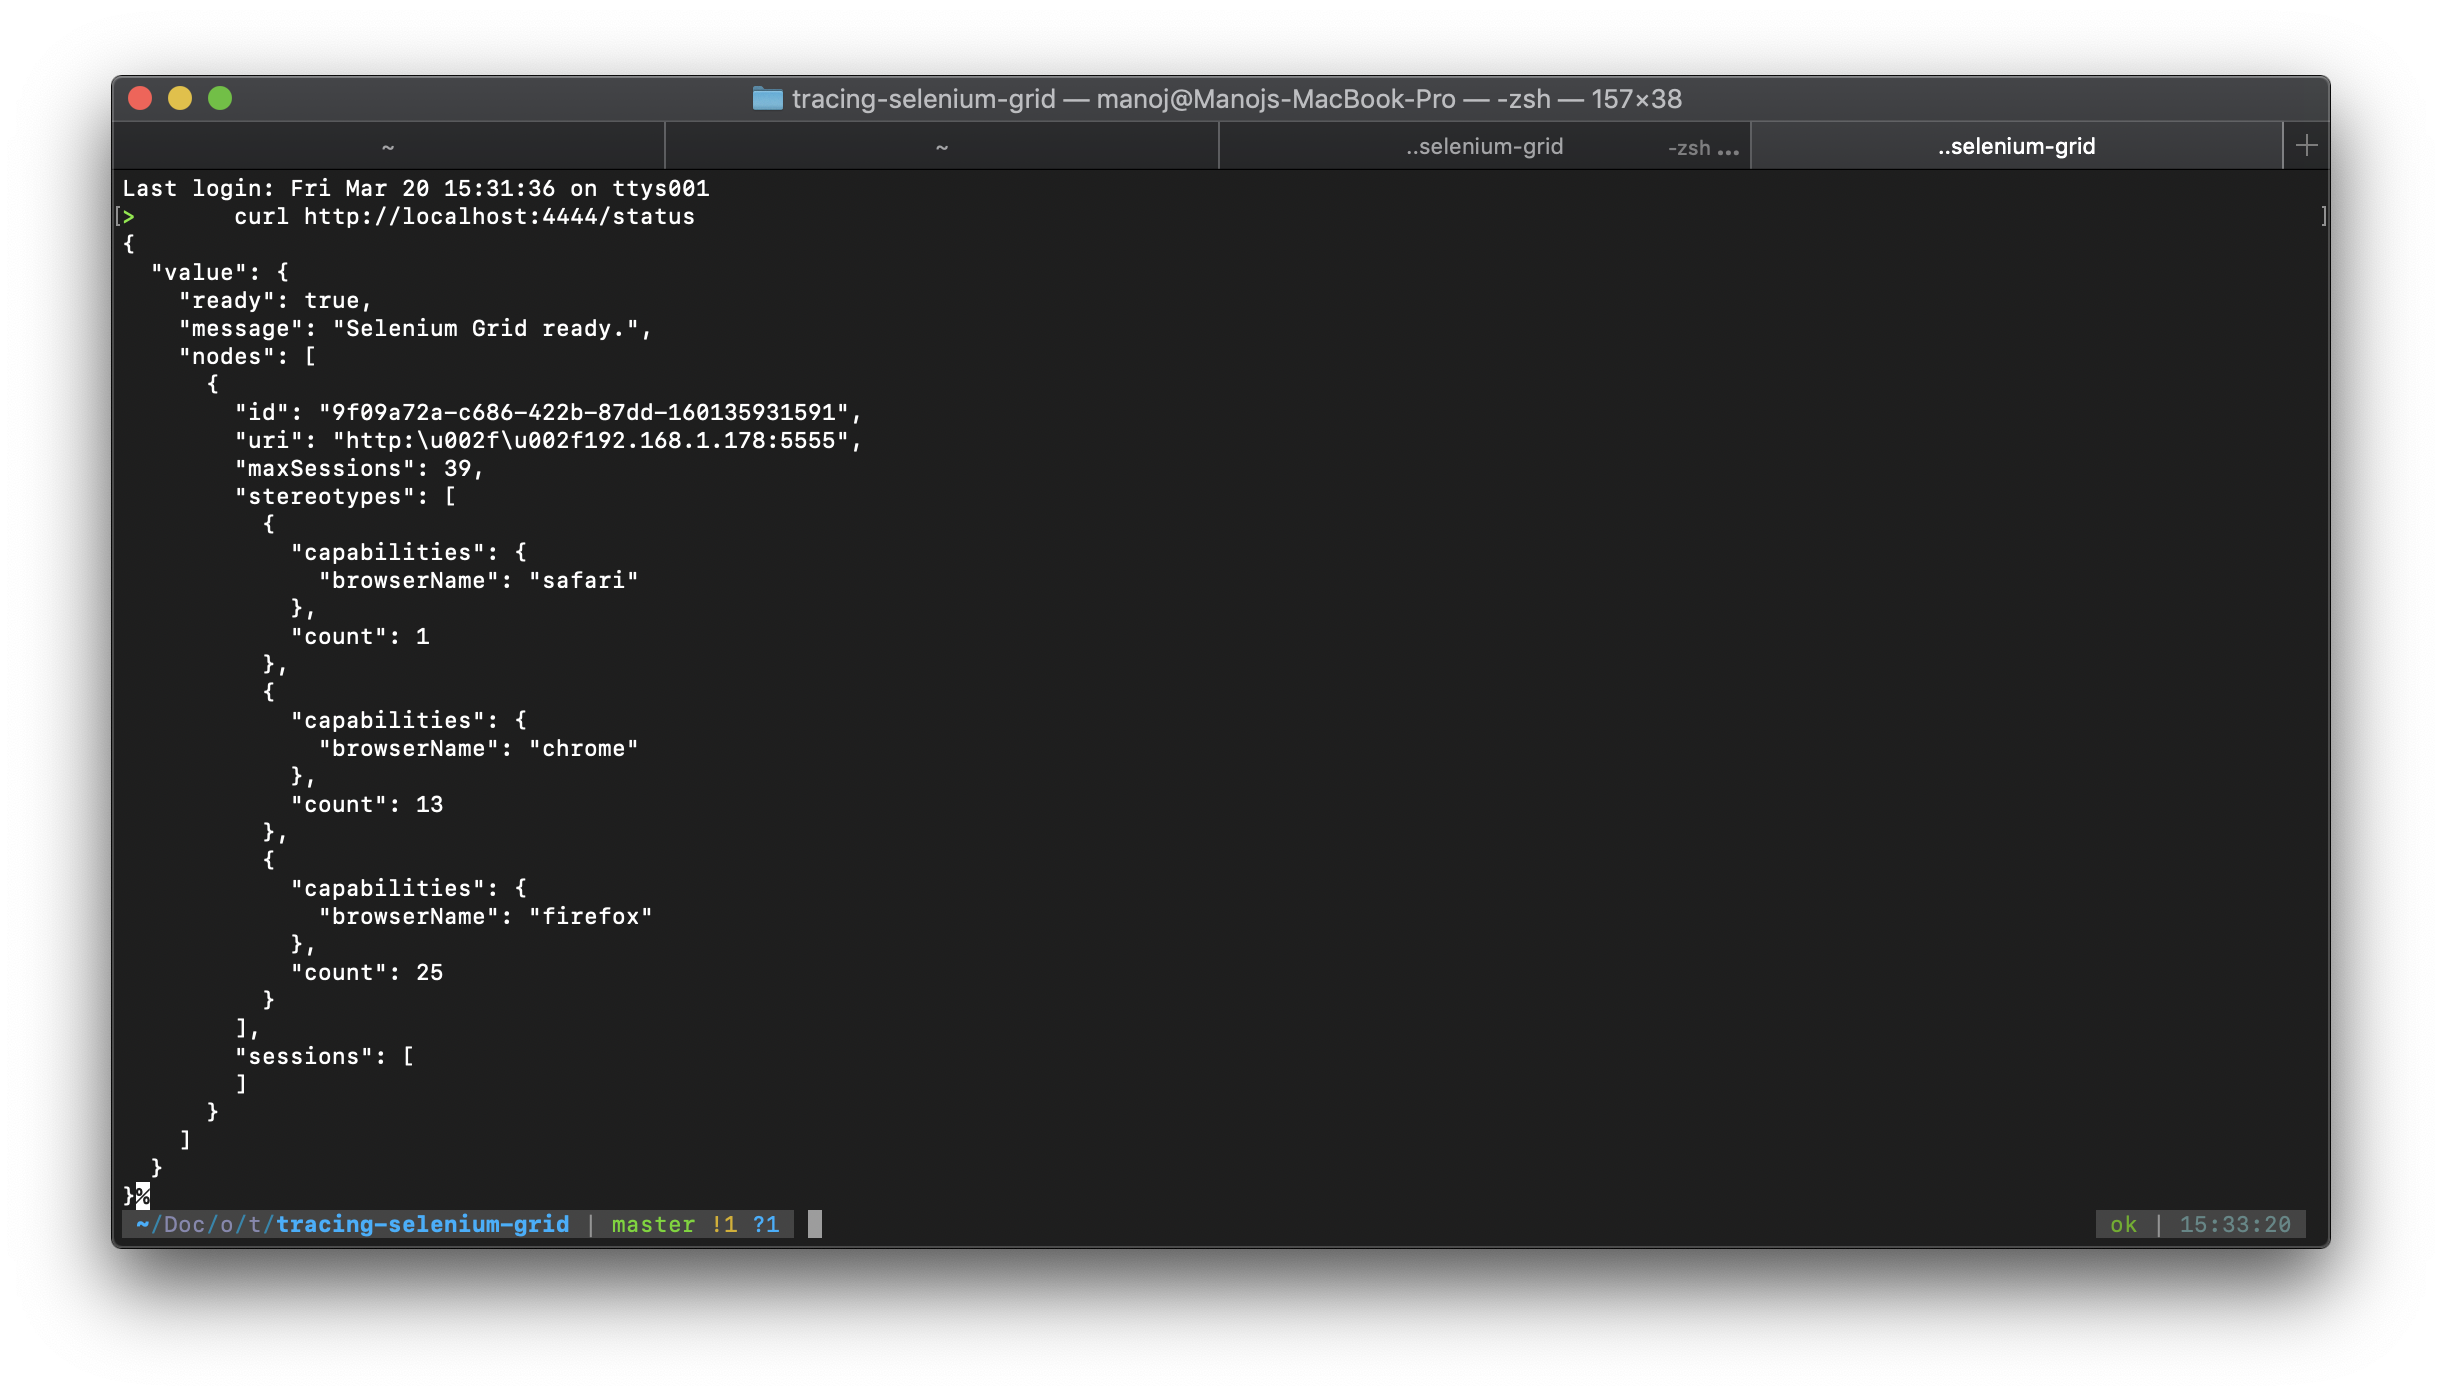Click the new tab plus button
2442x1396 pixels.
pyautogui.click(x=2306, y=146)
